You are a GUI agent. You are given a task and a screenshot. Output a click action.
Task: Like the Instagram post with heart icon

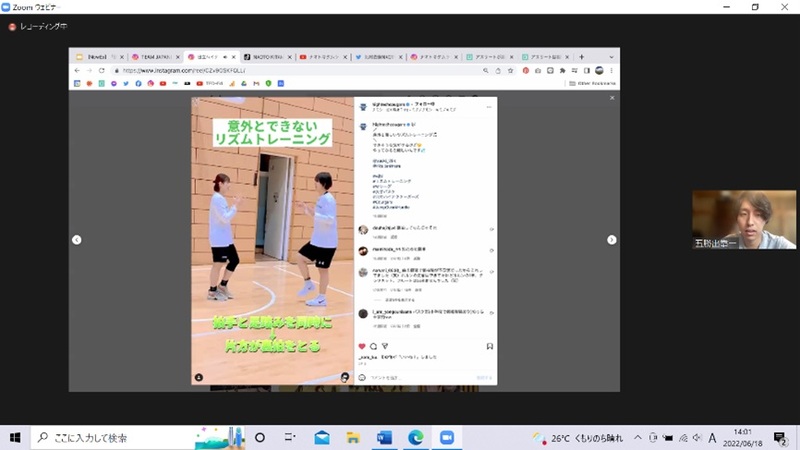pyautogui.click(x=362, y=346)
